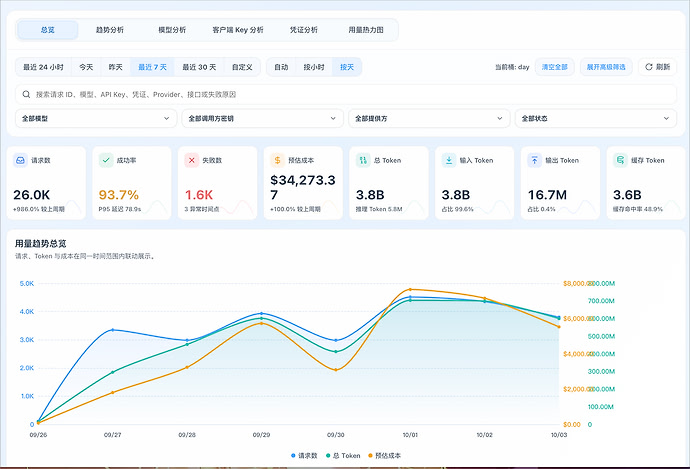690x469 pixels.
Task: Click the 预估成本 dollar icon
Action: pyautogui.click(x=277, y=161)
